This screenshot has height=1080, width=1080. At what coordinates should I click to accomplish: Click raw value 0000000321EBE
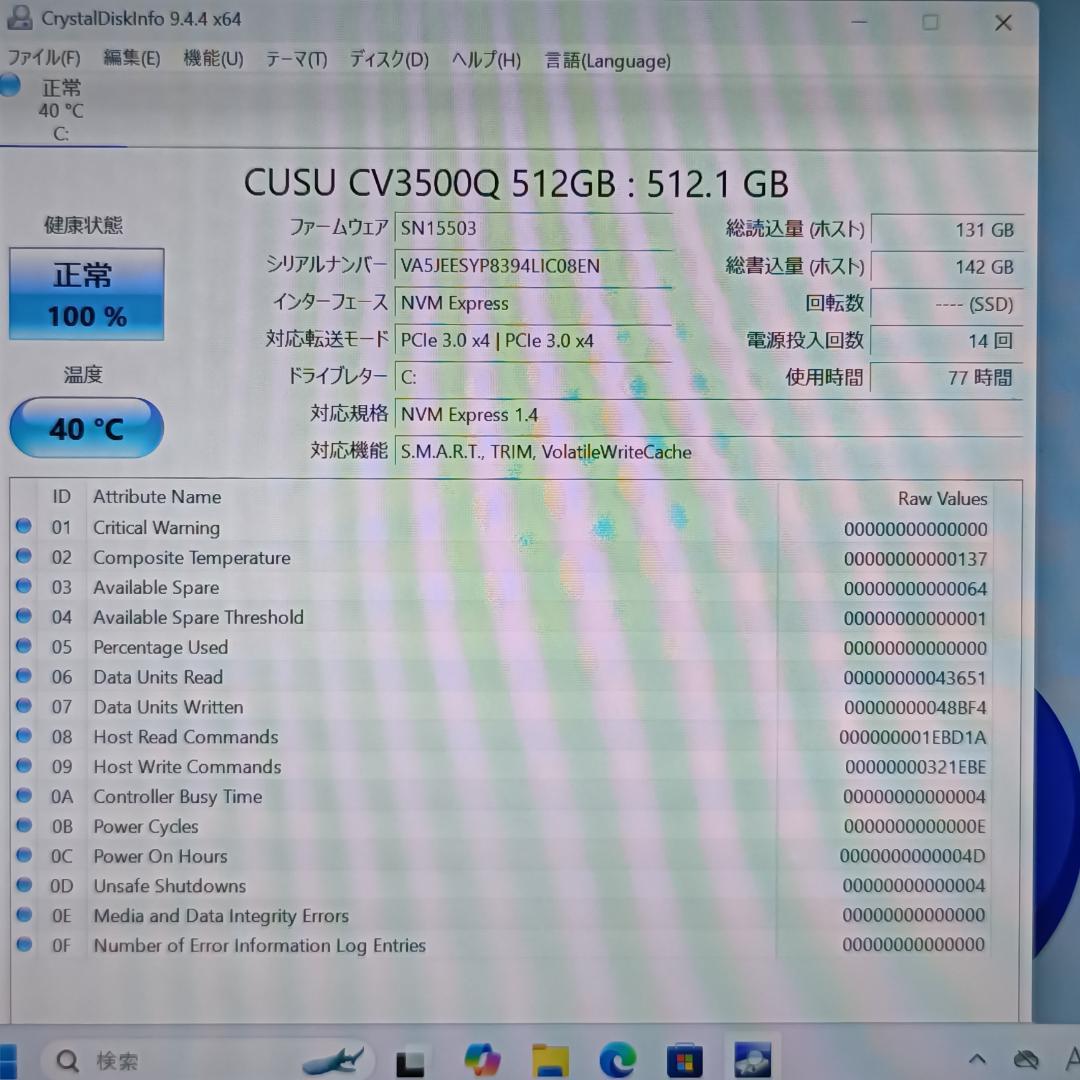tap(915, 767)
